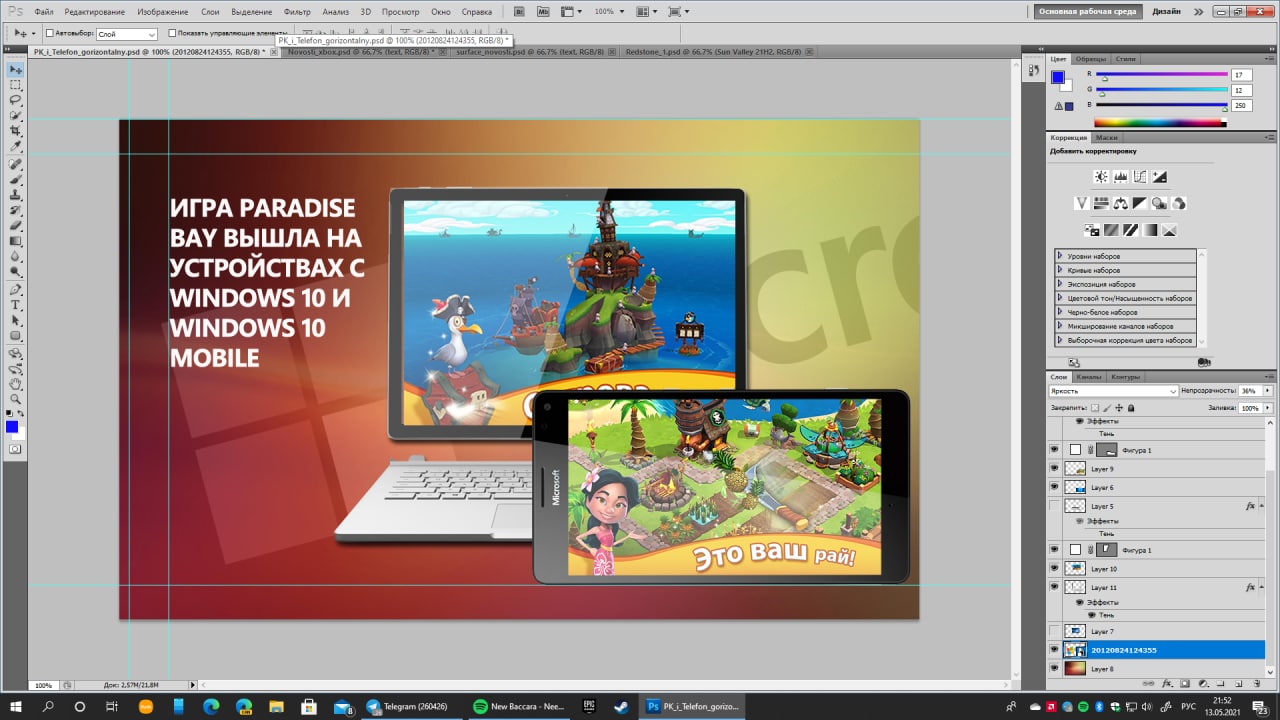This screenshot has height=720, width=1280.
Task: Toggle visibility of Layer 6
Action: (x=1054, y=487)
